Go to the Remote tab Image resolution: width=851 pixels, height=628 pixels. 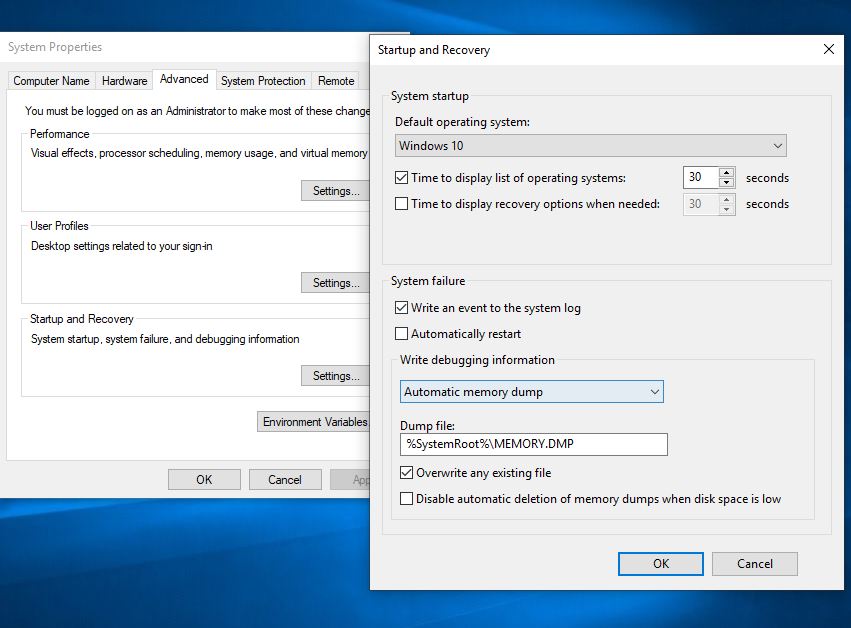pyautogui.click(x=336, y=81)
